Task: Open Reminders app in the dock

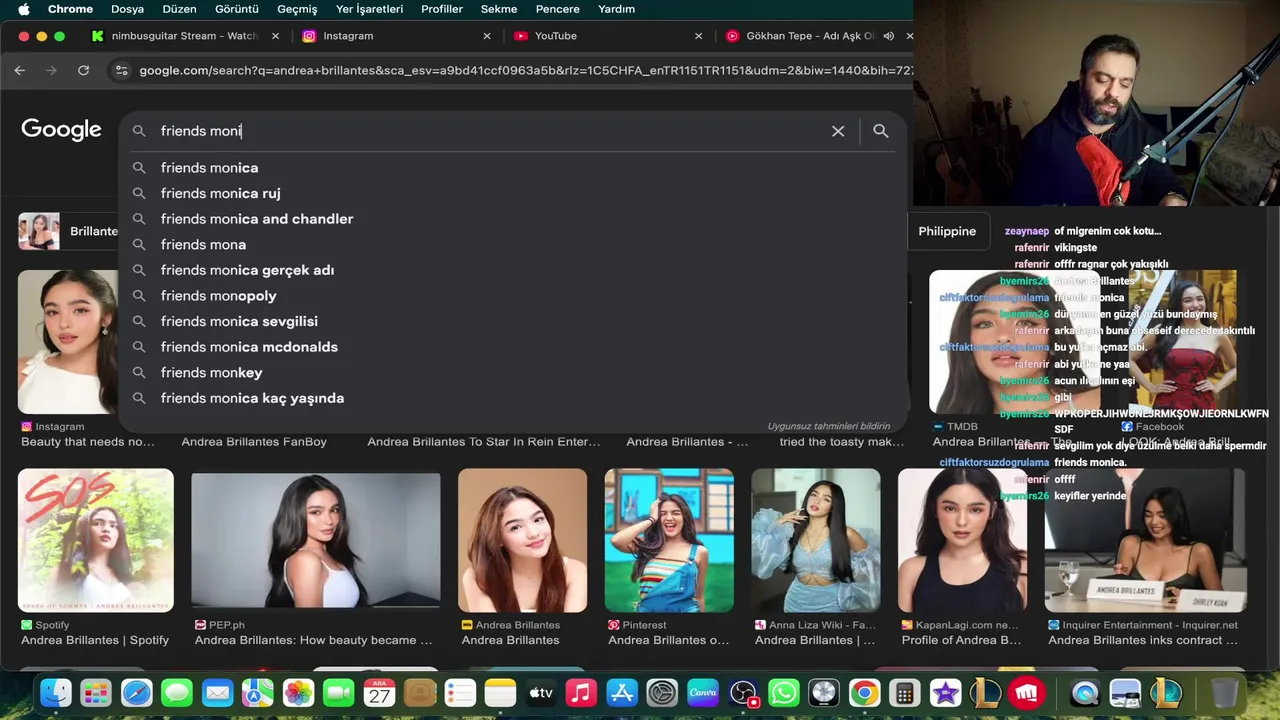Action: pos(460,693)
